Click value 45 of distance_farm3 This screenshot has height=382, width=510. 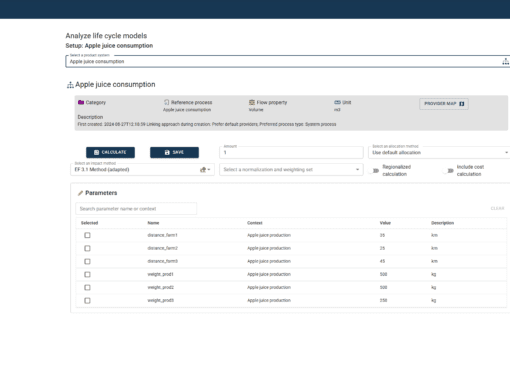pos(382,261)
